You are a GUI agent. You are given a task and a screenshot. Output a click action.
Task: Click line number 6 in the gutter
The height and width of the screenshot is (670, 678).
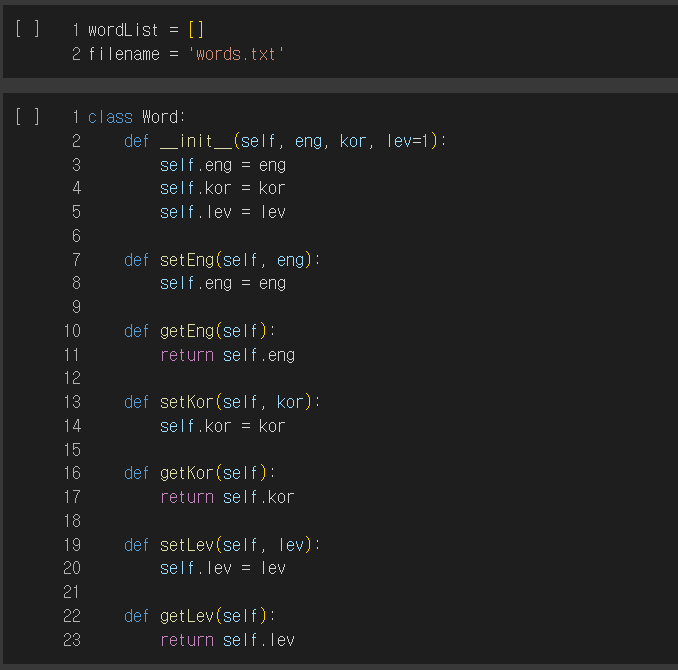[x=76, y=236]
